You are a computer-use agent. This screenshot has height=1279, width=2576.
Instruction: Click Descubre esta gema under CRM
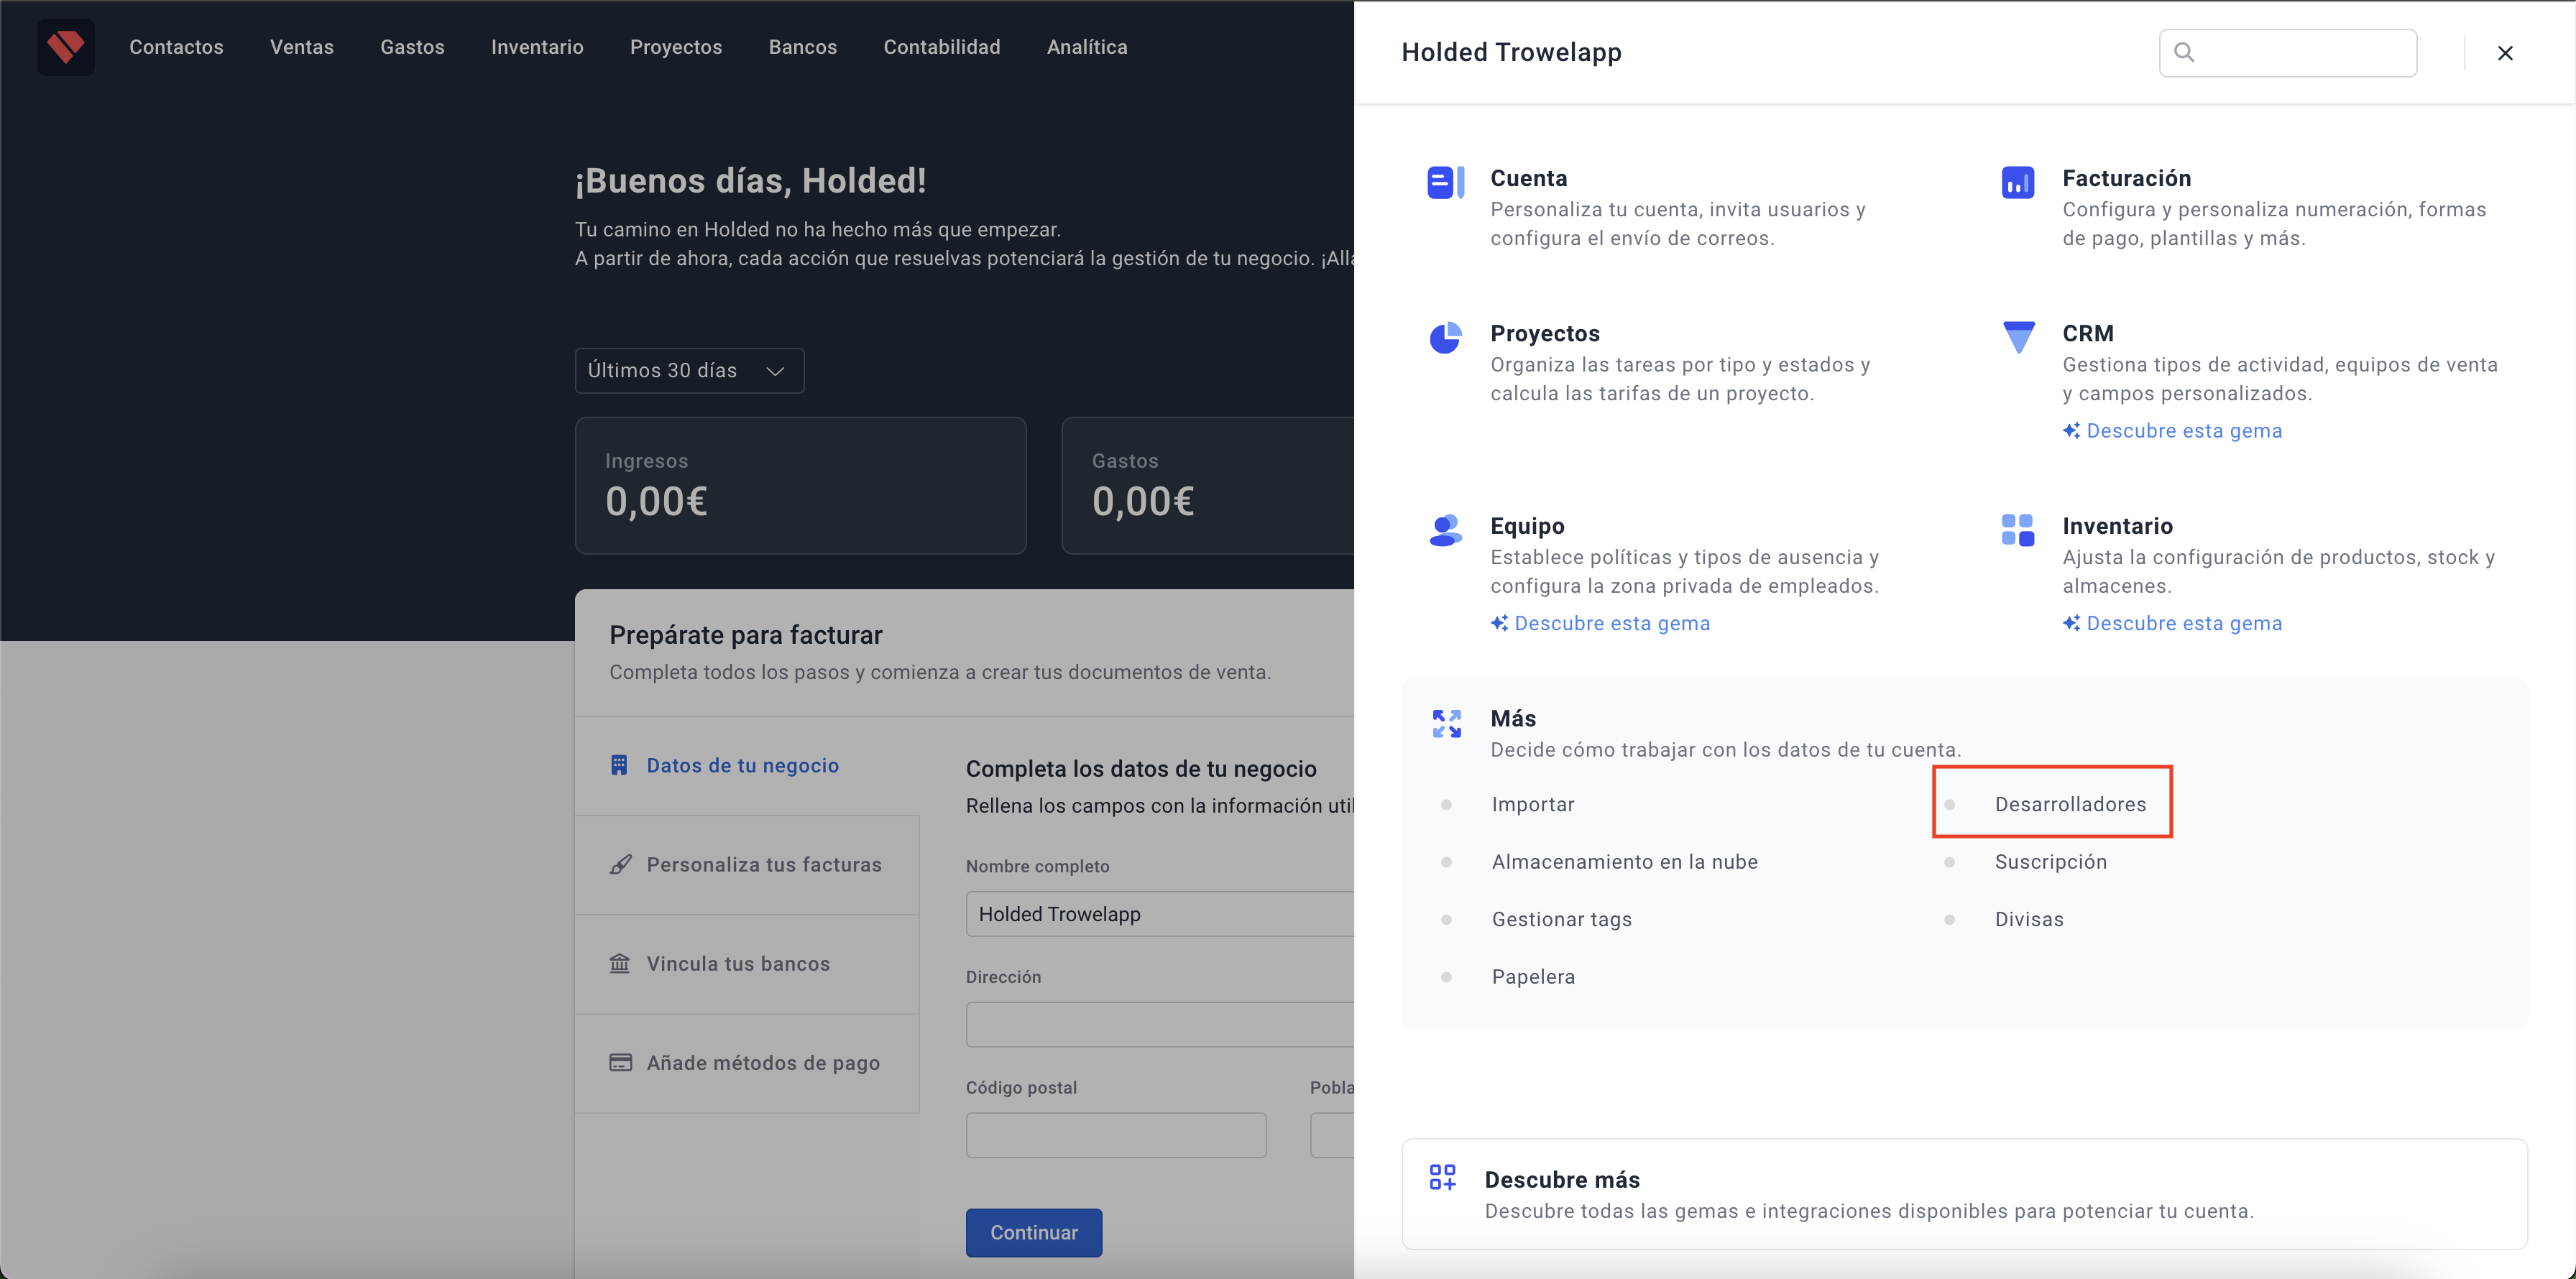[x=2183, y=431]
